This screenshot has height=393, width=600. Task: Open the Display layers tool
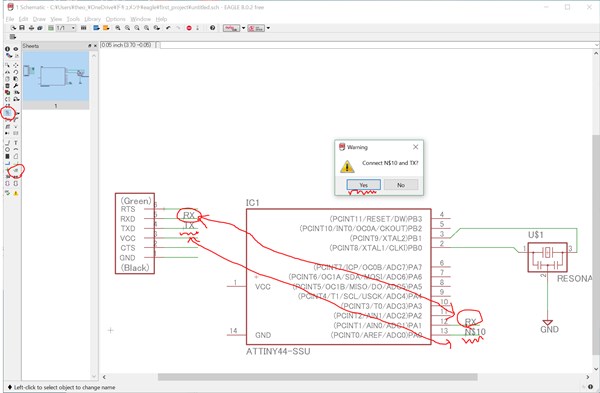(8, 56)
